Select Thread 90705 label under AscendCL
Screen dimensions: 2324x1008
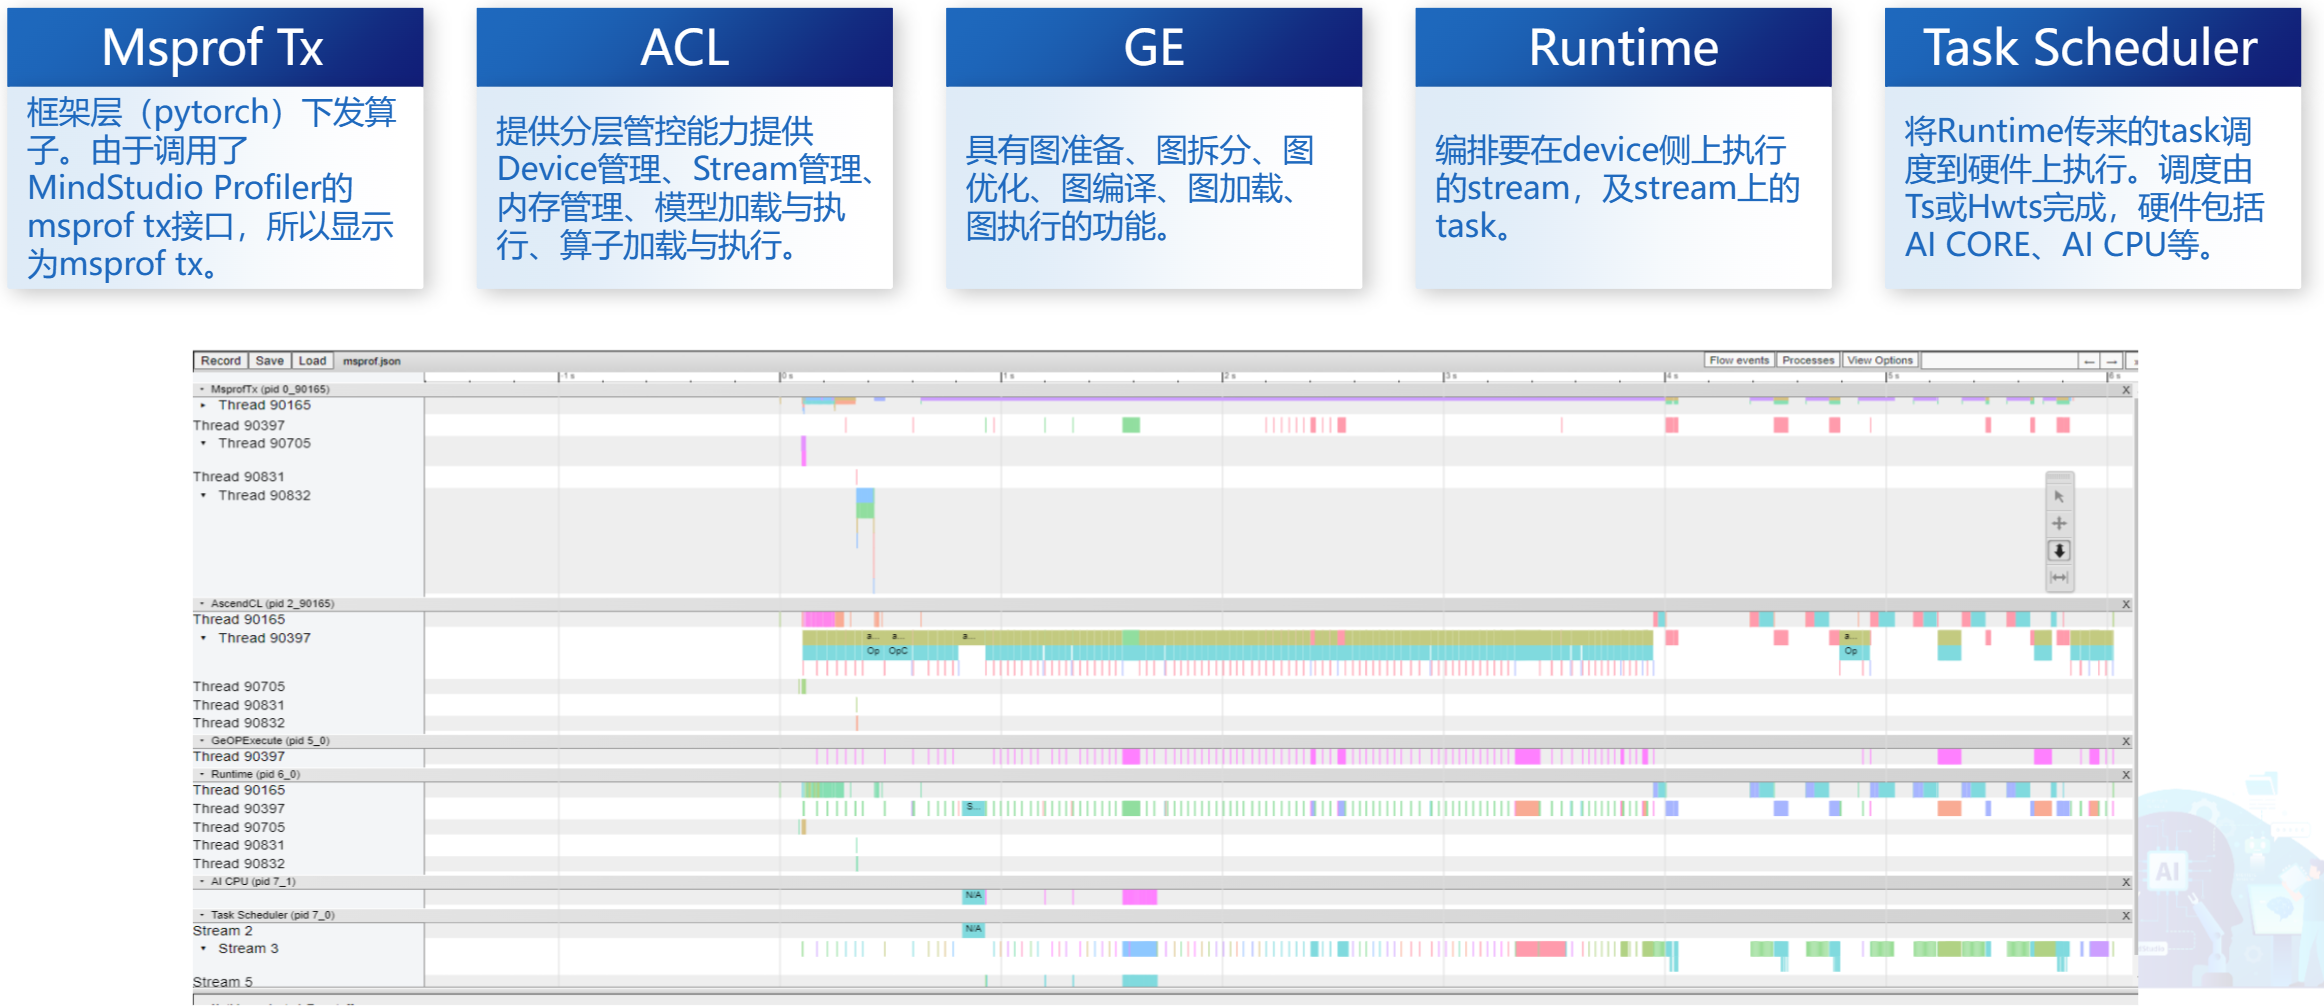(x=238, y=687)
